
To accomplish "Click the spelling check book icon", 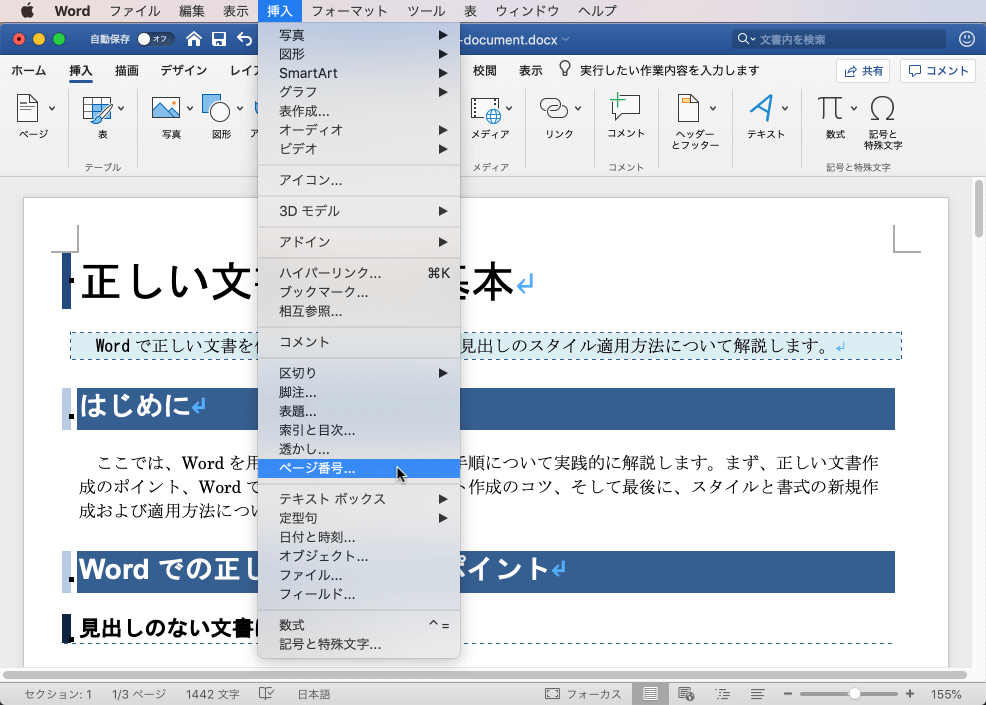I will point(267,694).
